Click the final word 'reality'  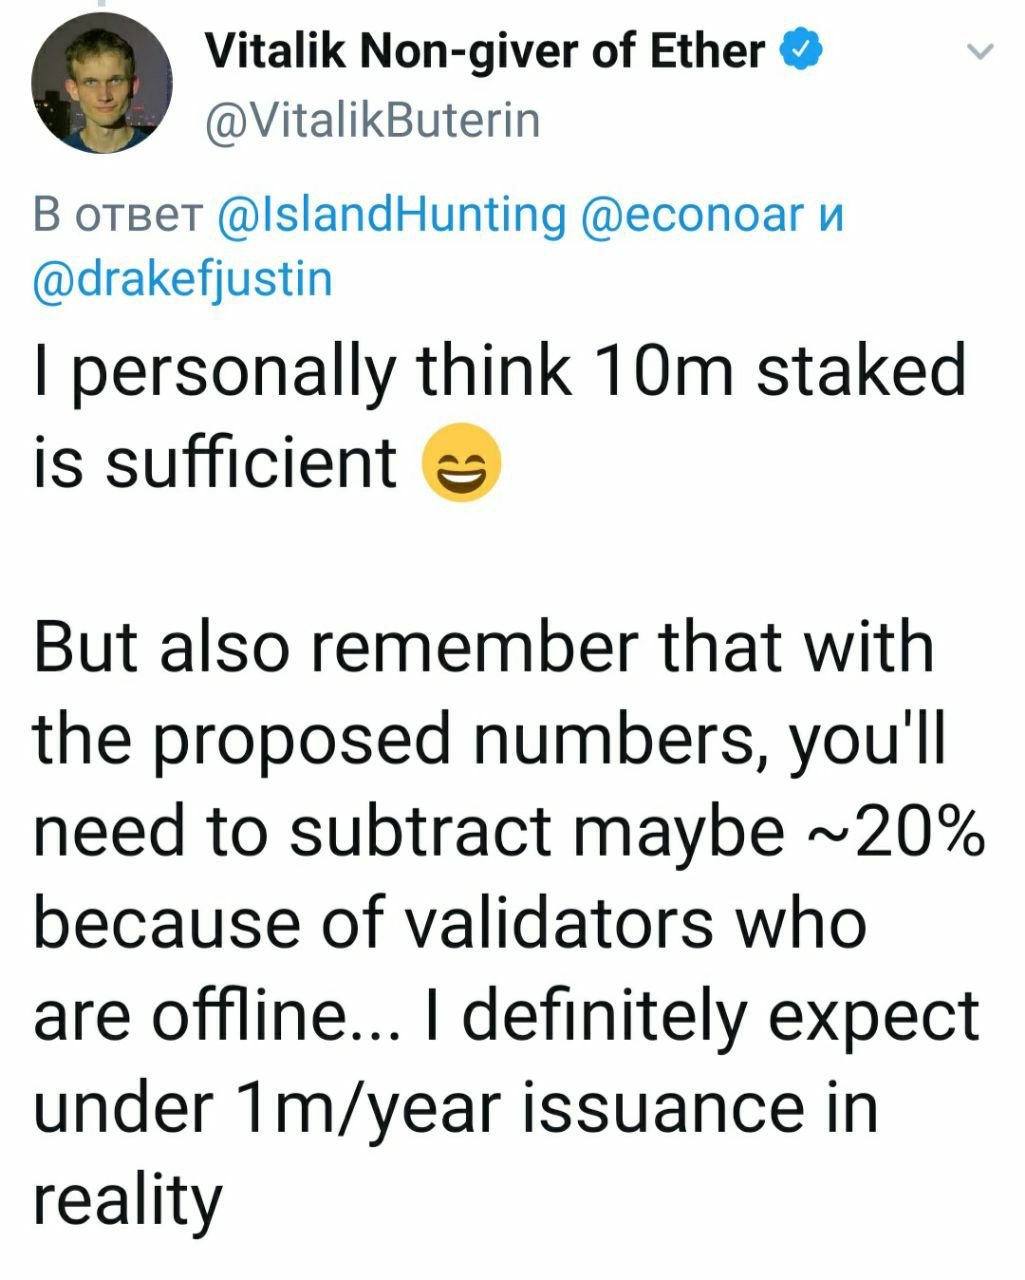click(x=127, y=1202)
